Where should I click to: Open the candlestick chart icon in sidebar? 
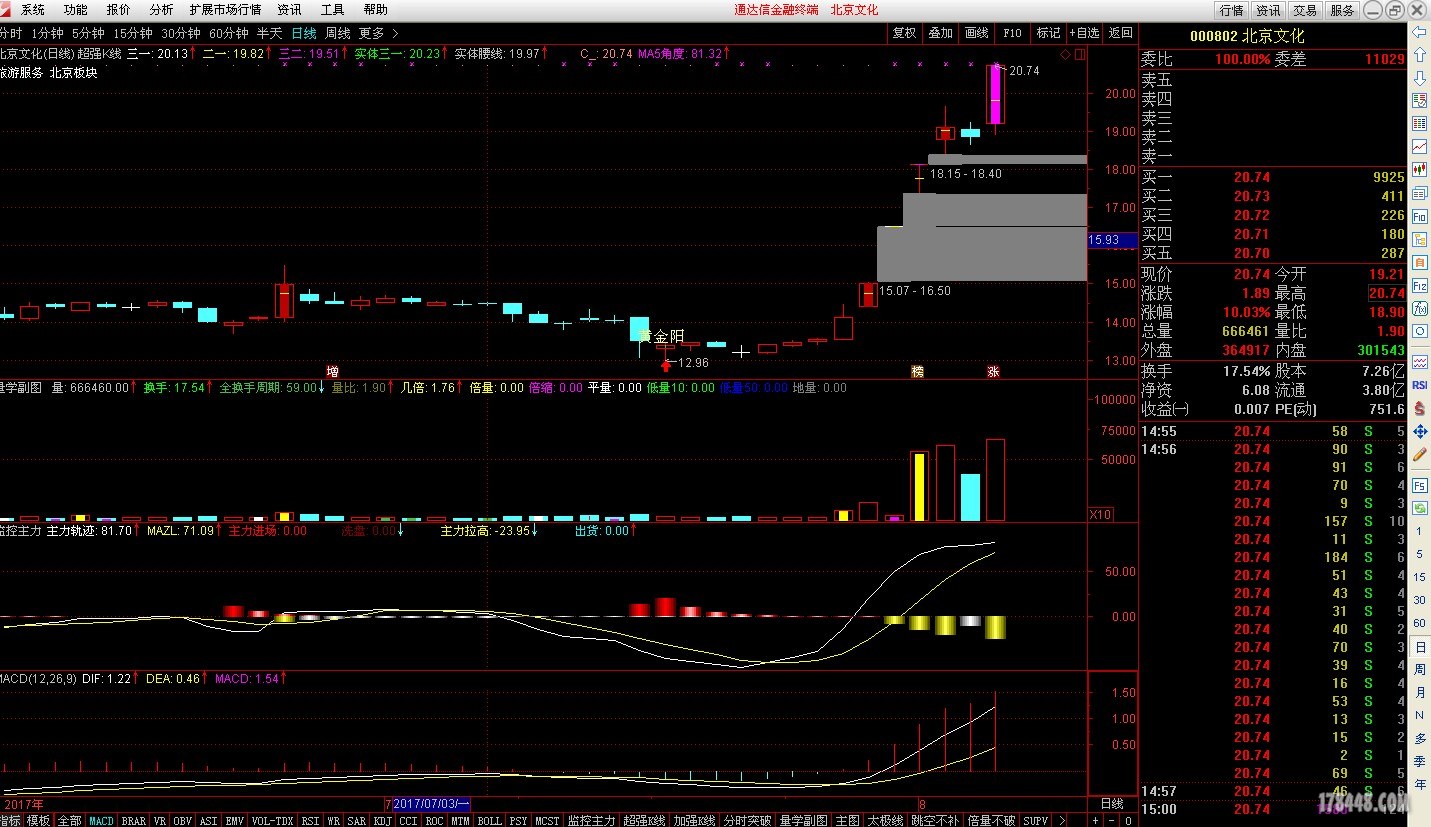pos(1419,170)
